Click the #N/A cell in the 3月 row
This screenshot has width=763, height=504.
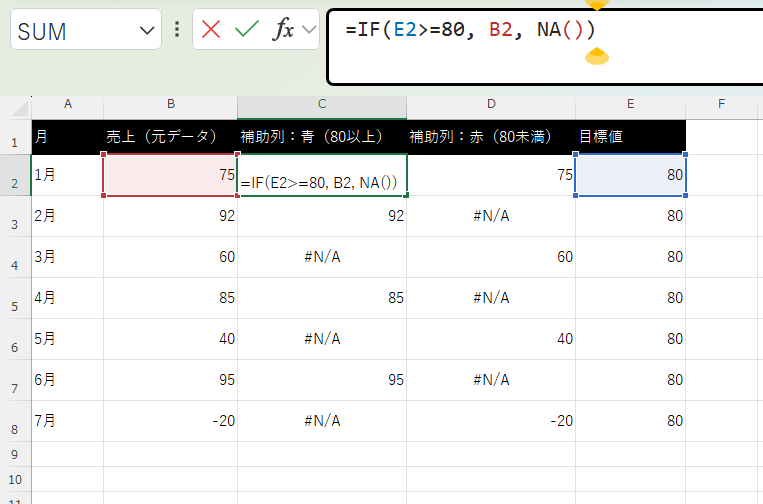click(x=322, y=257)
